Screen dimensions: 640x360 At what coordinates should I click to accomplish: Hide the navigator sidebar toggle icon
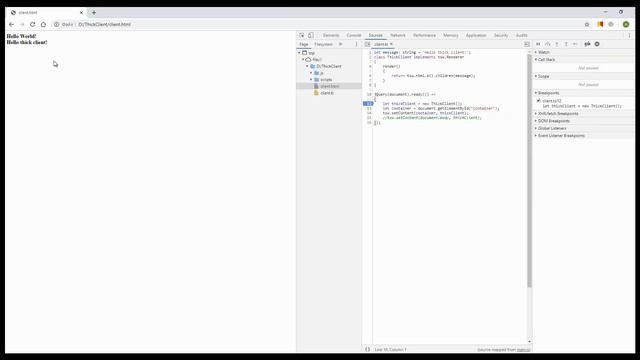coord(367,44)
